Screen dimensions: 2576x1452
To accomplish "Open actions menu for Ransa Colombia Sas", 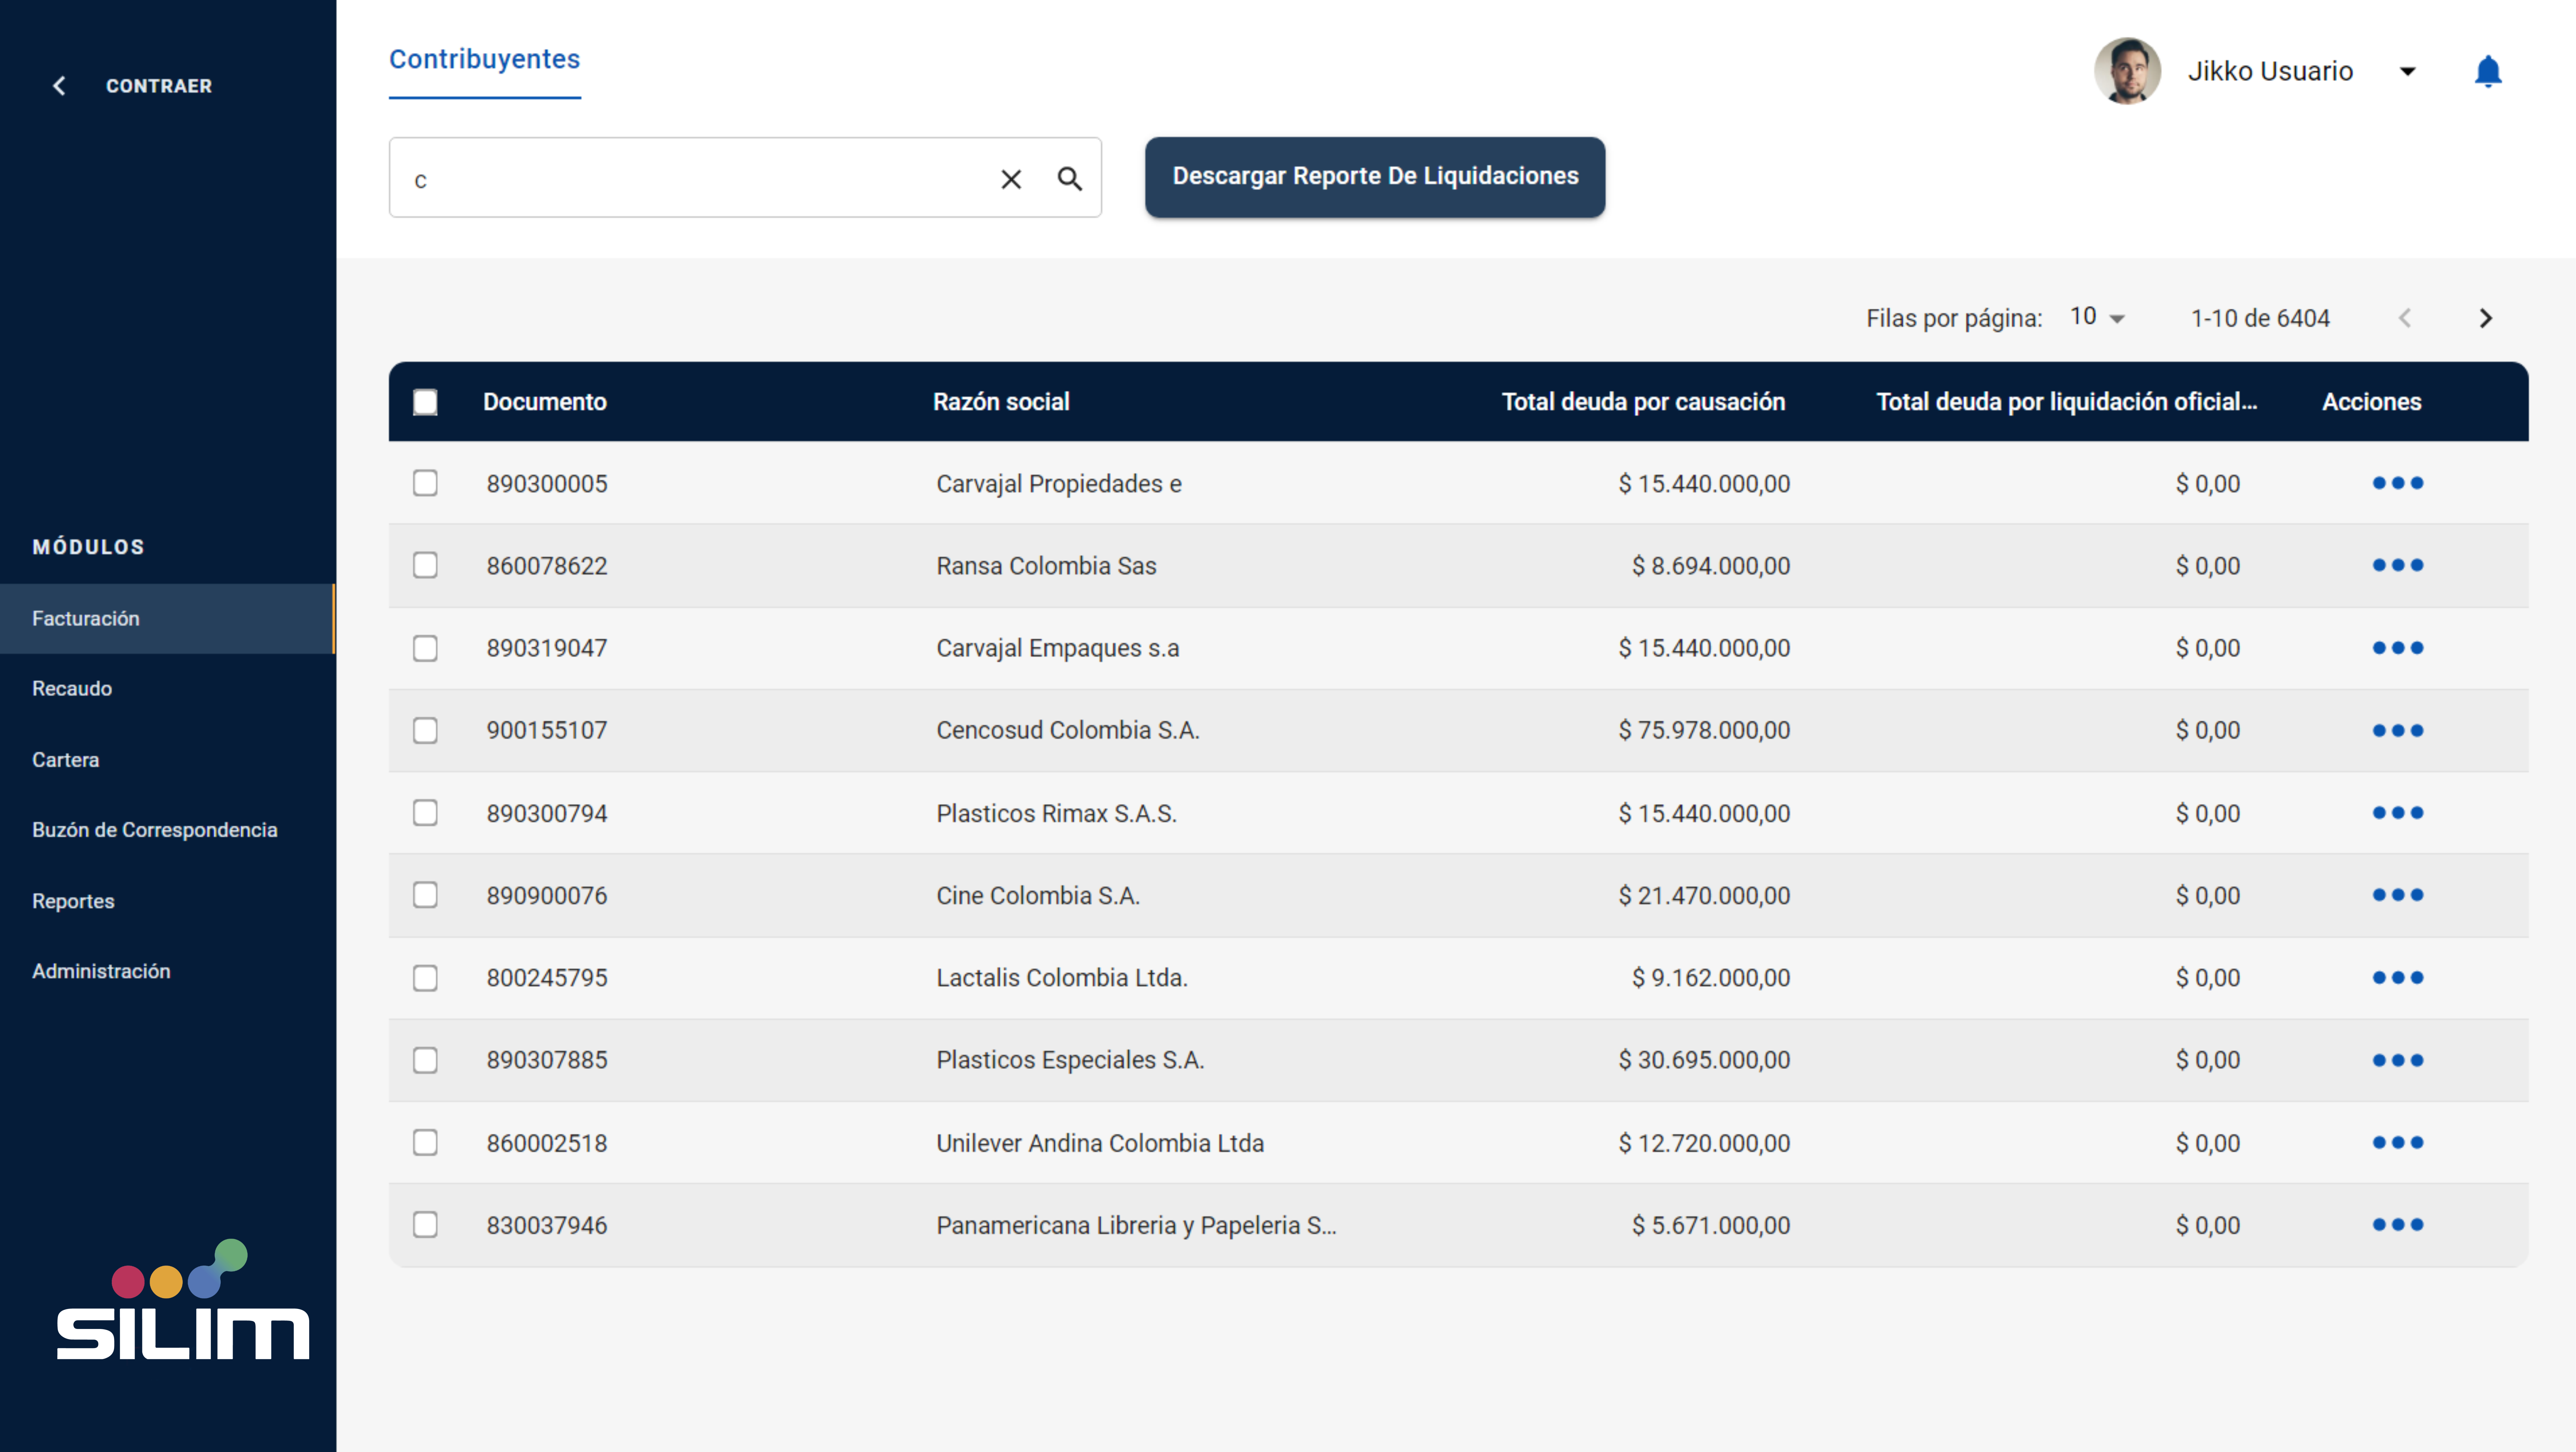I will click(x=2398, y=565).
